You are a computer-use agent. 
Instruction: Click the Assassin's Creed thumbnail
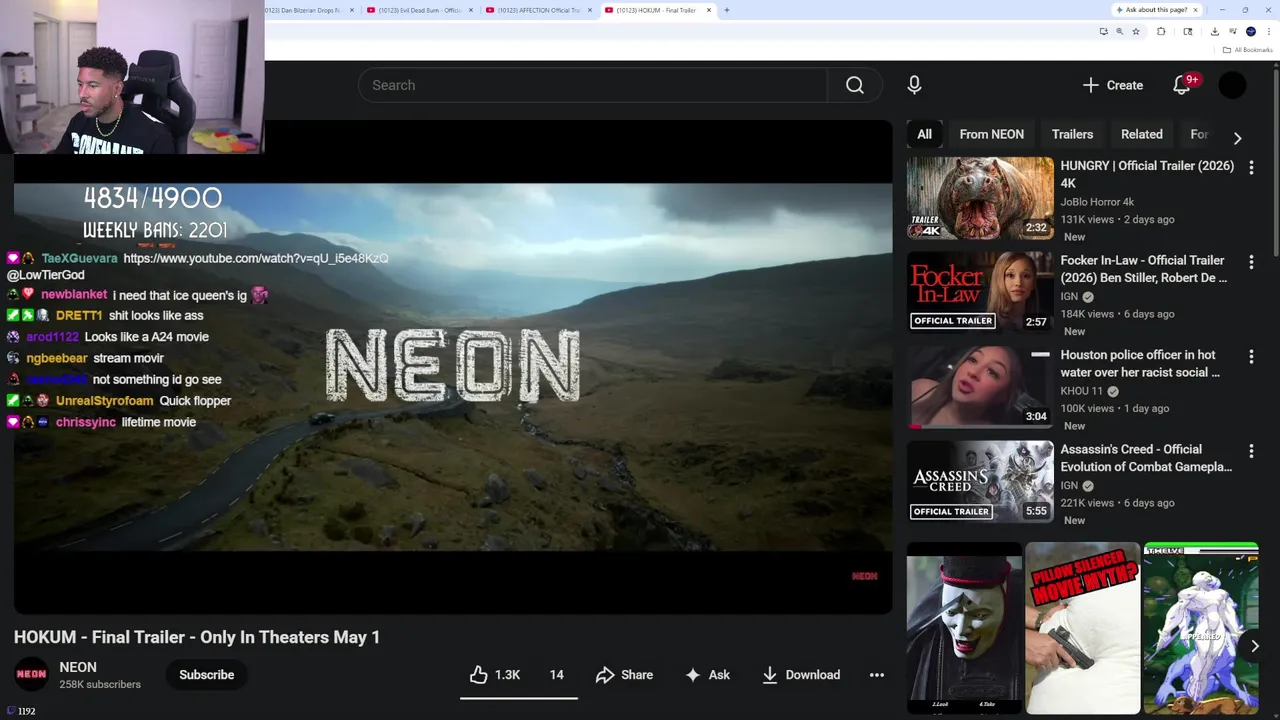pyautogui.click(x=980, y=482)
